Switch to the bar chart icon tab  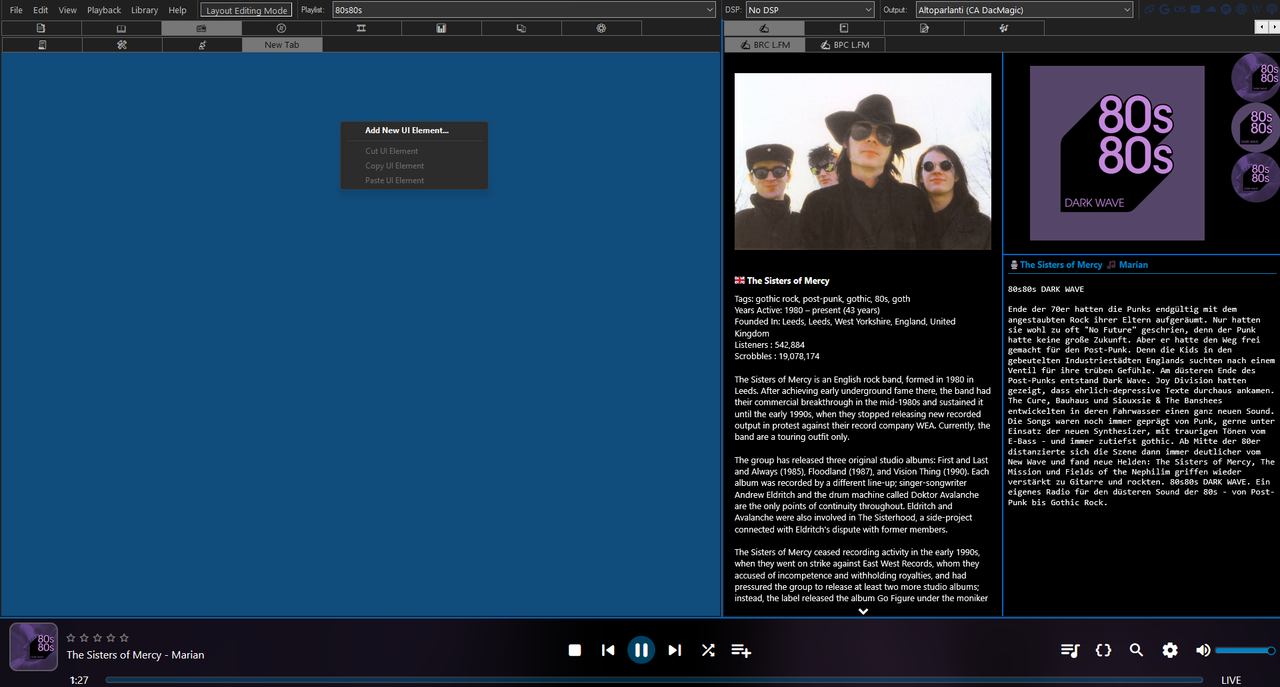click(x=441, y=28)
